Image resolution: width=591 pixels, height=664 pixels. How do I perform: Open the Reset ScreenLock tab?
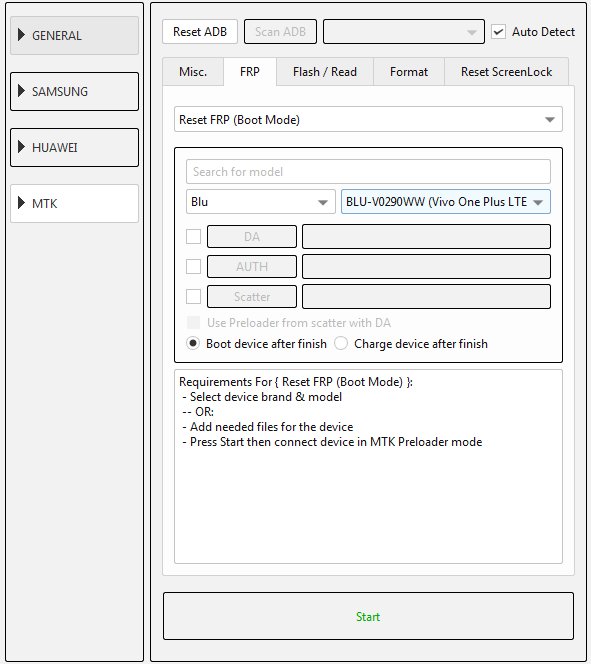506,72
